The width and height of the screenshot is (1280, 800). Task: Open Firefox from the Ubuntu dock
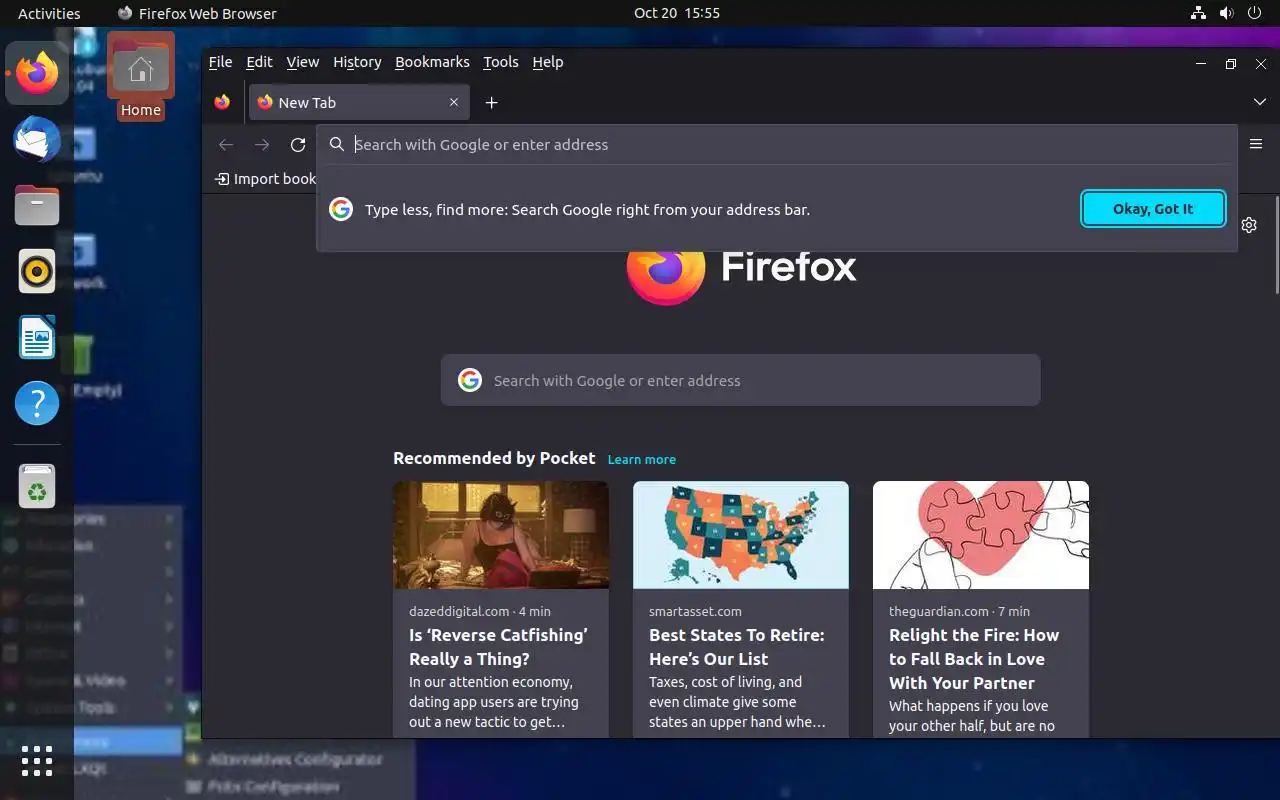point(37,73)
